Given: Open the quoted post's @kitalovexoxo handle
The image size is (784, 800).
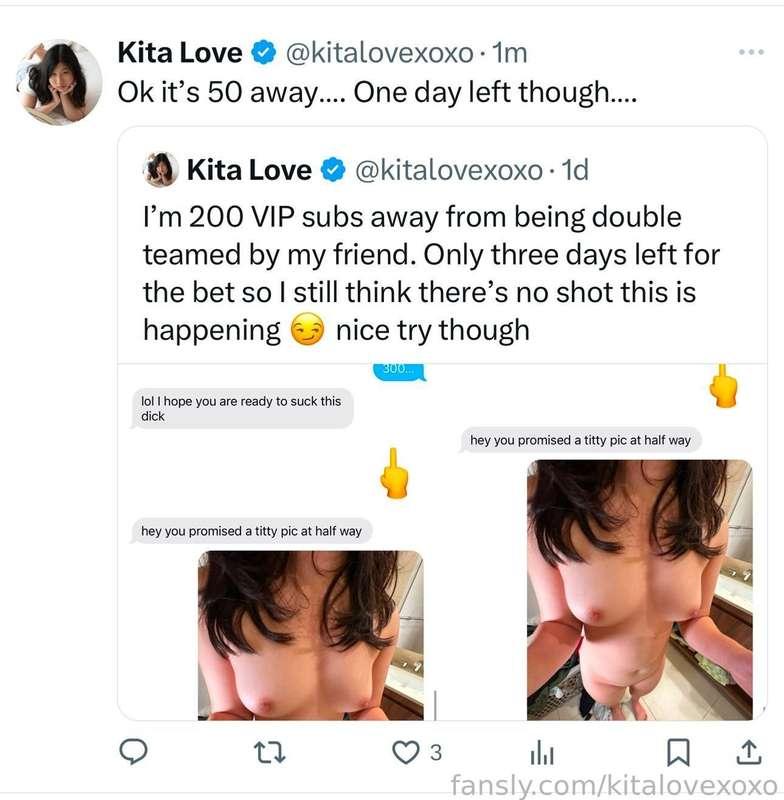Looking at the screenshot, I should point(449,170).
